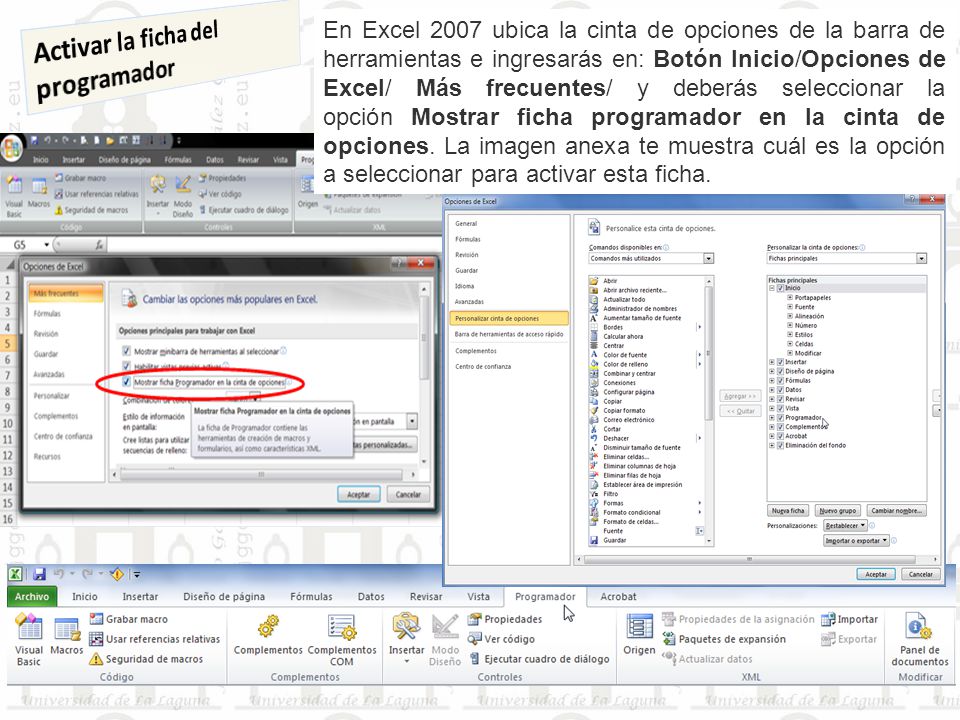Open Centro de confianza in the Excel 2007 options sidebar
This screenshot has width=960, height=720.
[x=63, y=436]
